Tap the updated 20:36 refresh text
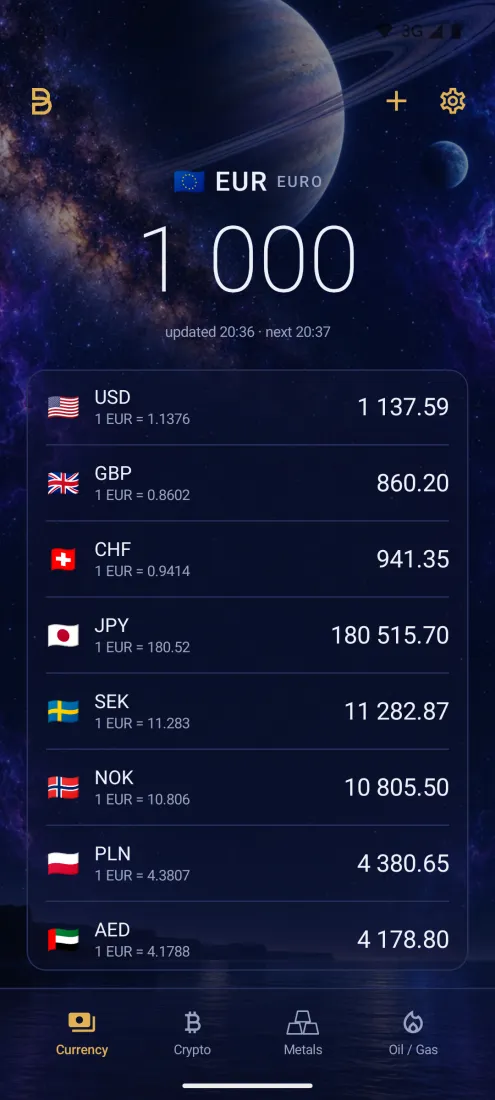This screenshot has width=495, height=1100. tap(210, 332)
